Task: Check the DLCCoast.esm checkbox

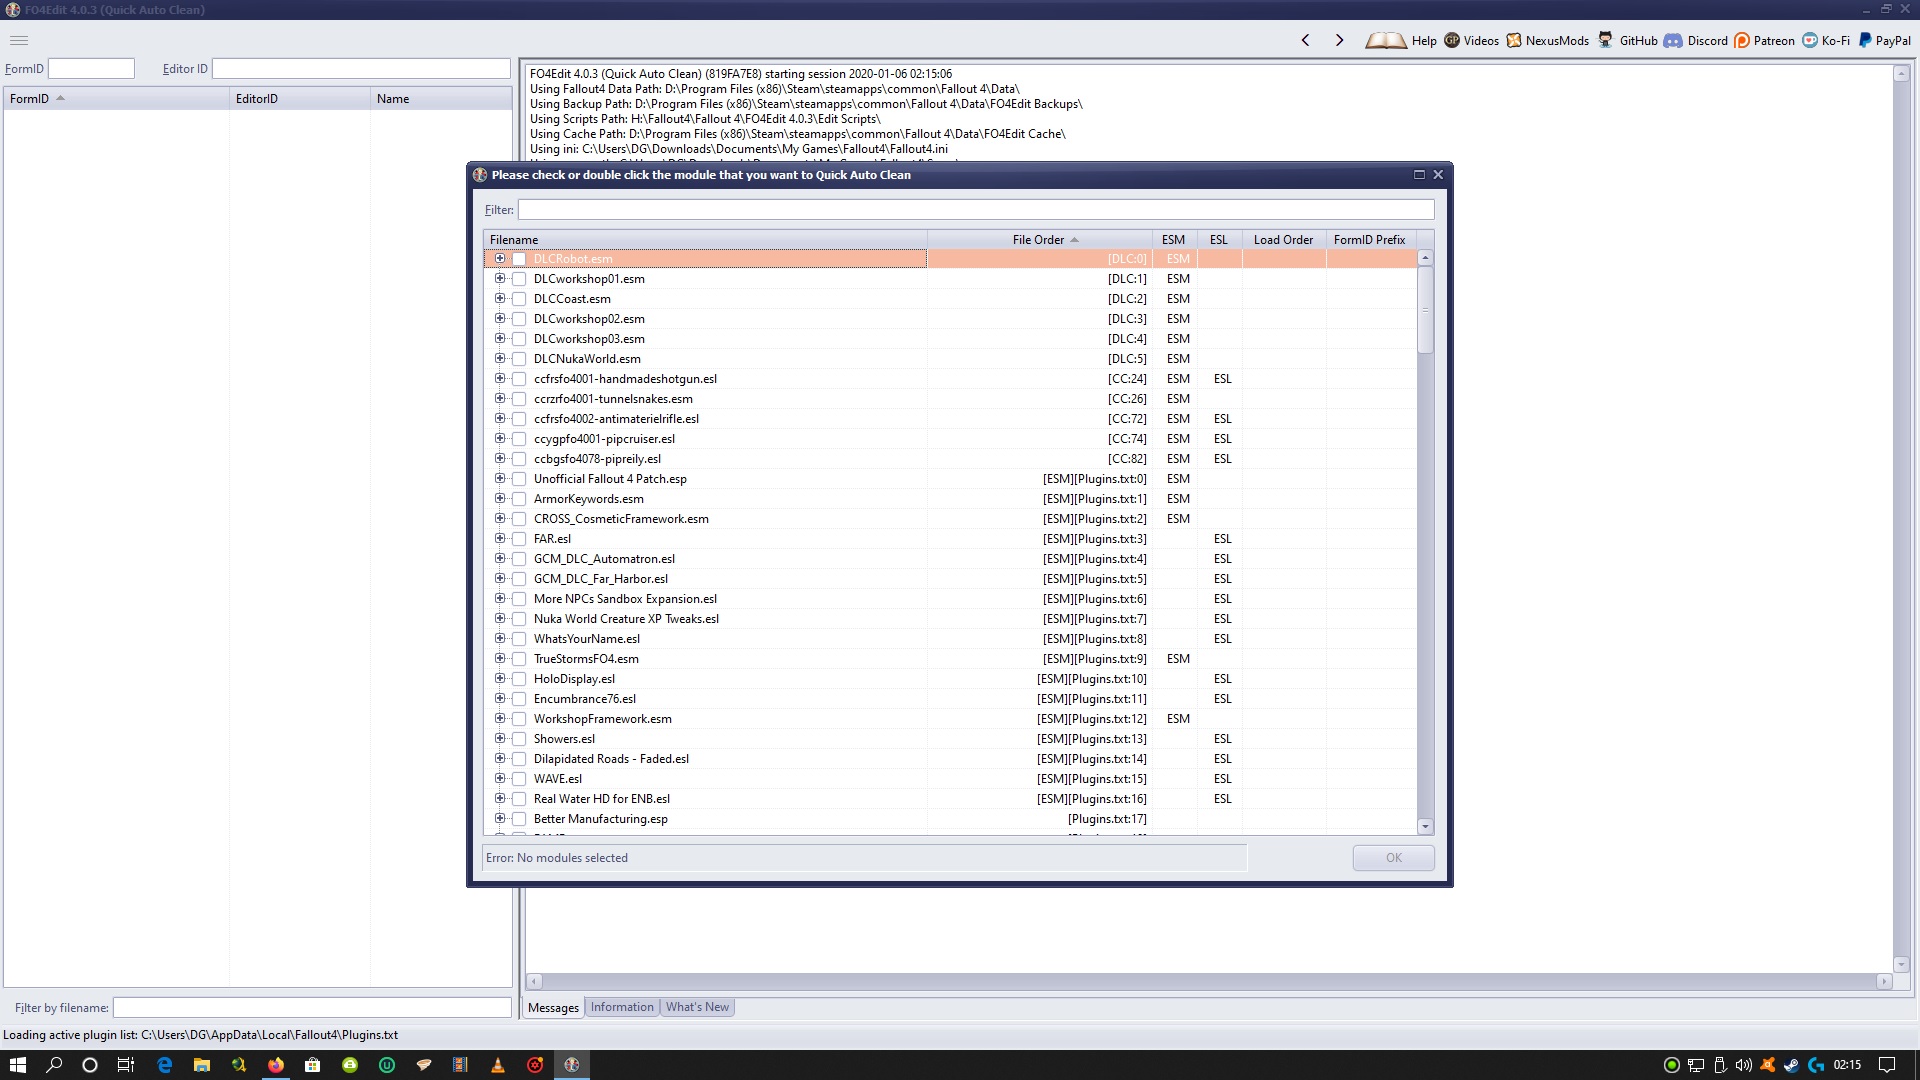Action: [519, 299]
